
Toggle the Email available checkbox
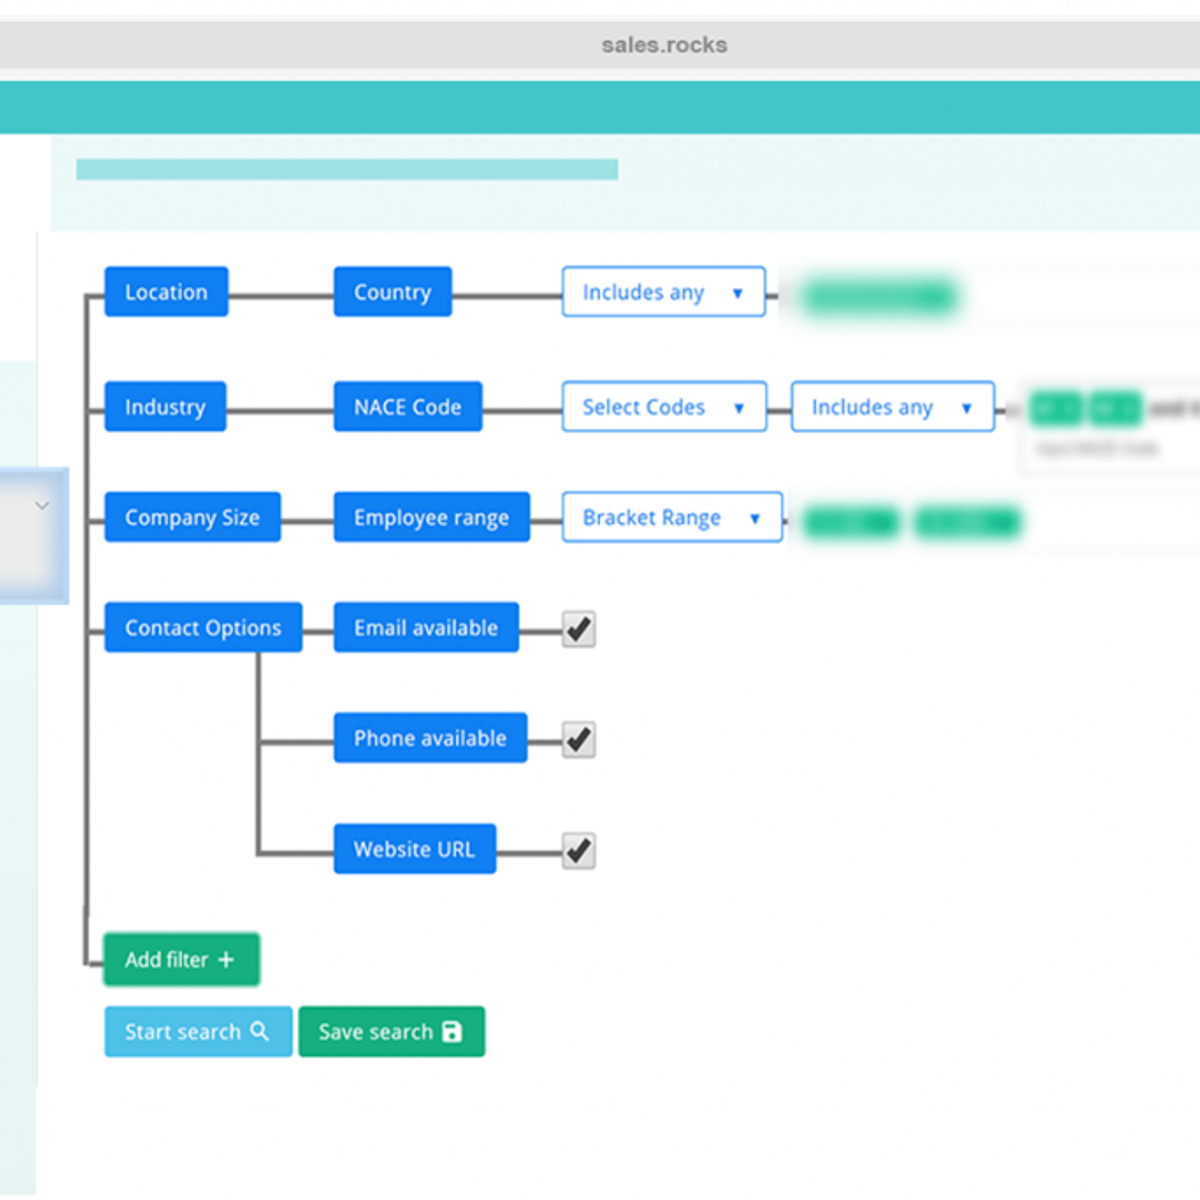click(578, 629)
